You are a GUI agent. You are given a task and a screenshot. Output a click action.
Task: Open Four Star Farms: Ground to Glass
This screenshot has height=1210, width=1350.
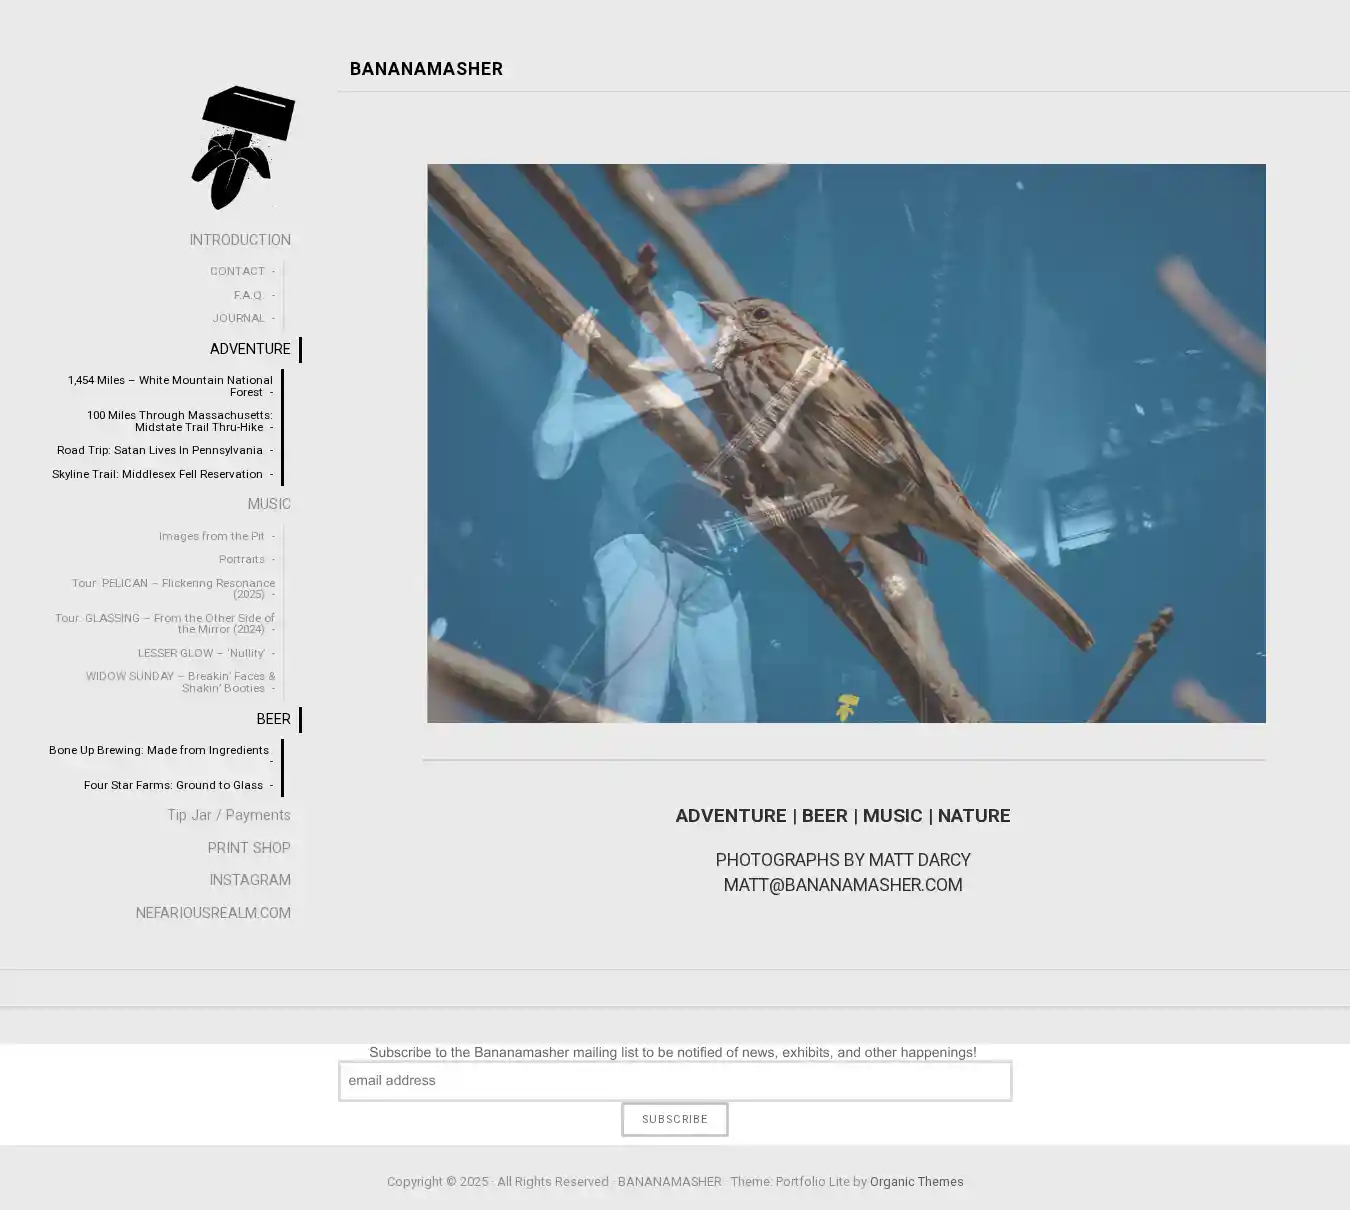click(x=173, y=785)
